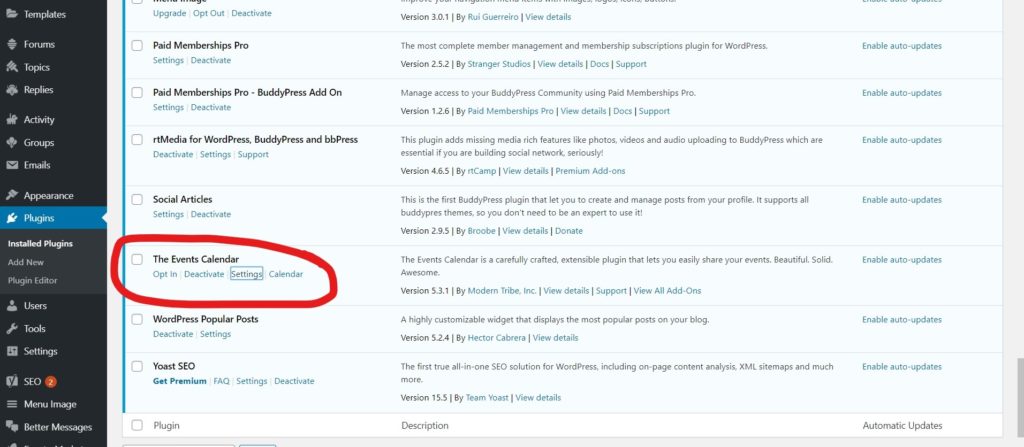Click the Activity icon in sidebar
Screen dimensions: 1024x447
[x=12, y=120]
